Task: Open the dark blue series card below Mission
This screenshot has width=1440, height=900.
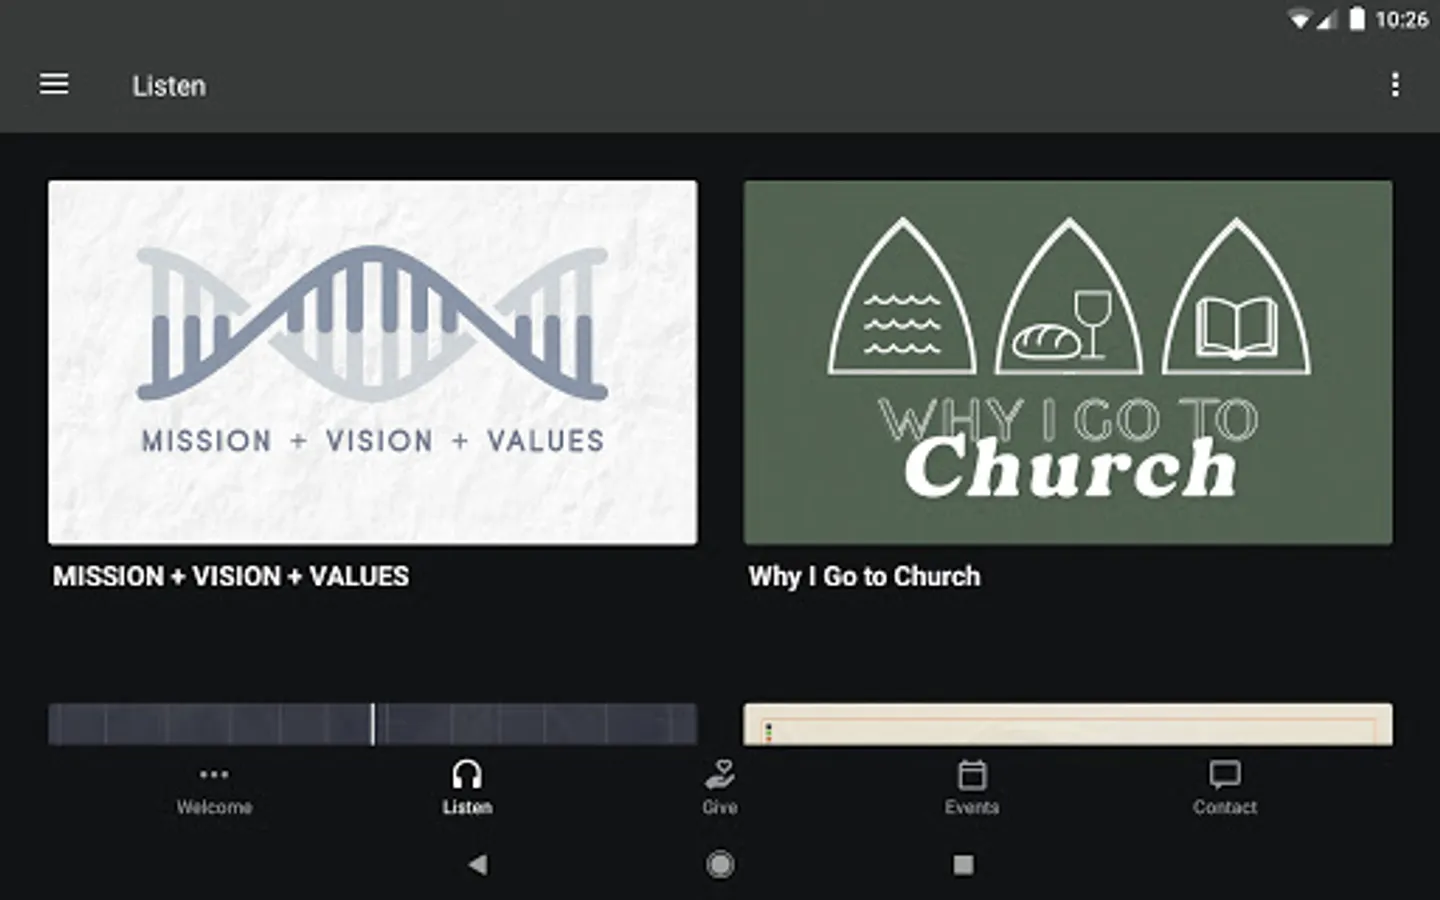Action: tap(373, 724)
